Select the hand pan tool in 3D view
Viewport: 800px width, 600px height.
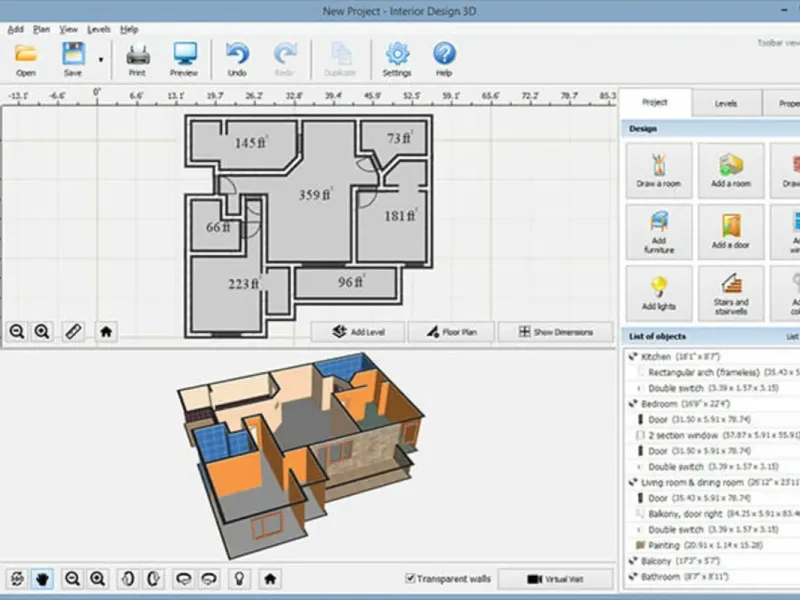click(x=42, y=579)
